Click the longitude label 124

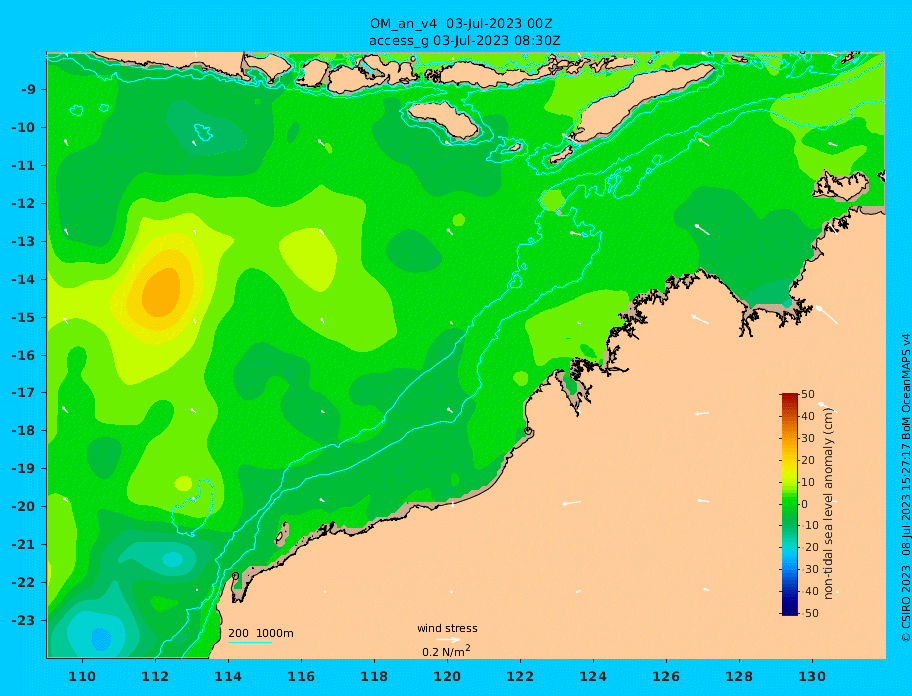593,676
